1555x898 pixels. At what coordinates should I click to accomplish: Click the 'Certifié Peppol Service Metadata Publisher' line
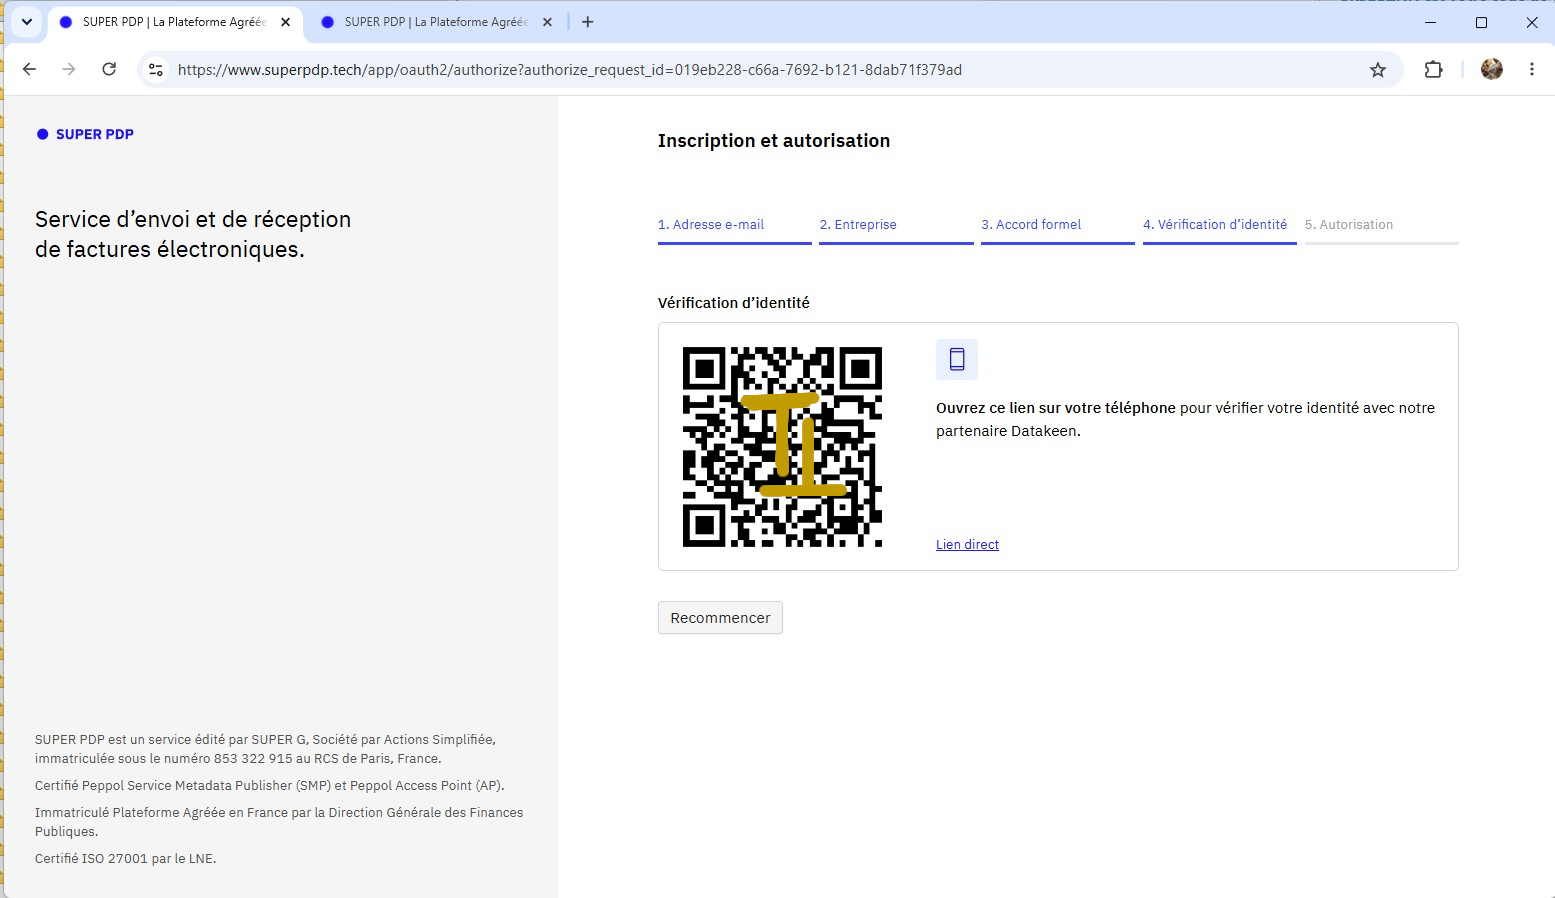pos(270,786)
